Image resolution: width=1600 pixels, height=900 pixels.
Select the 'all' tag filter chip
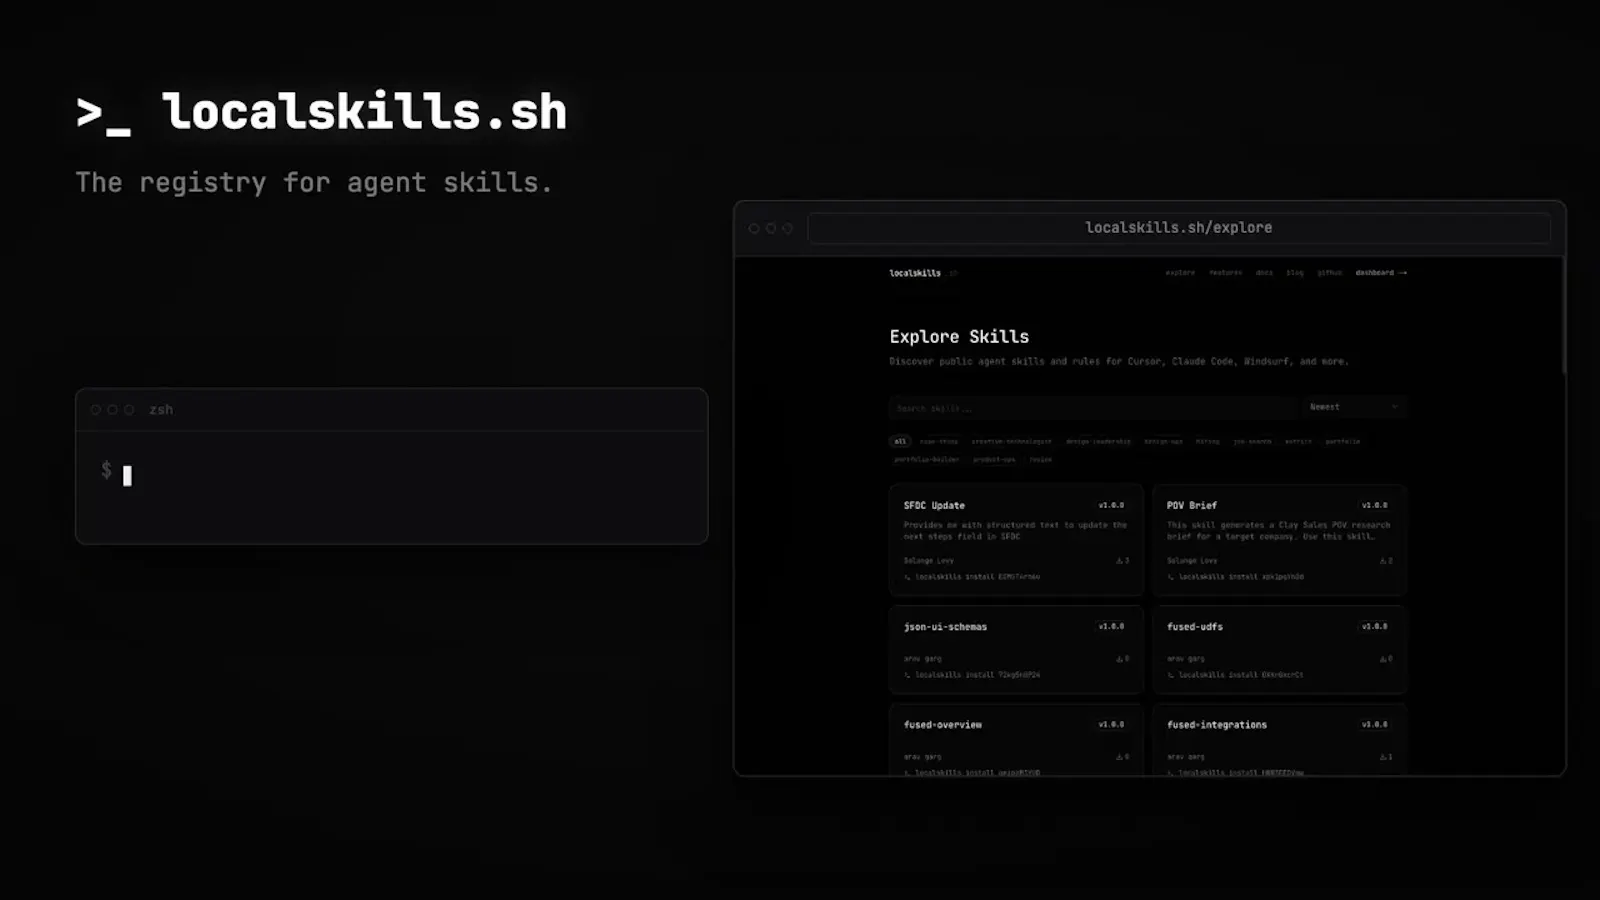900,441
